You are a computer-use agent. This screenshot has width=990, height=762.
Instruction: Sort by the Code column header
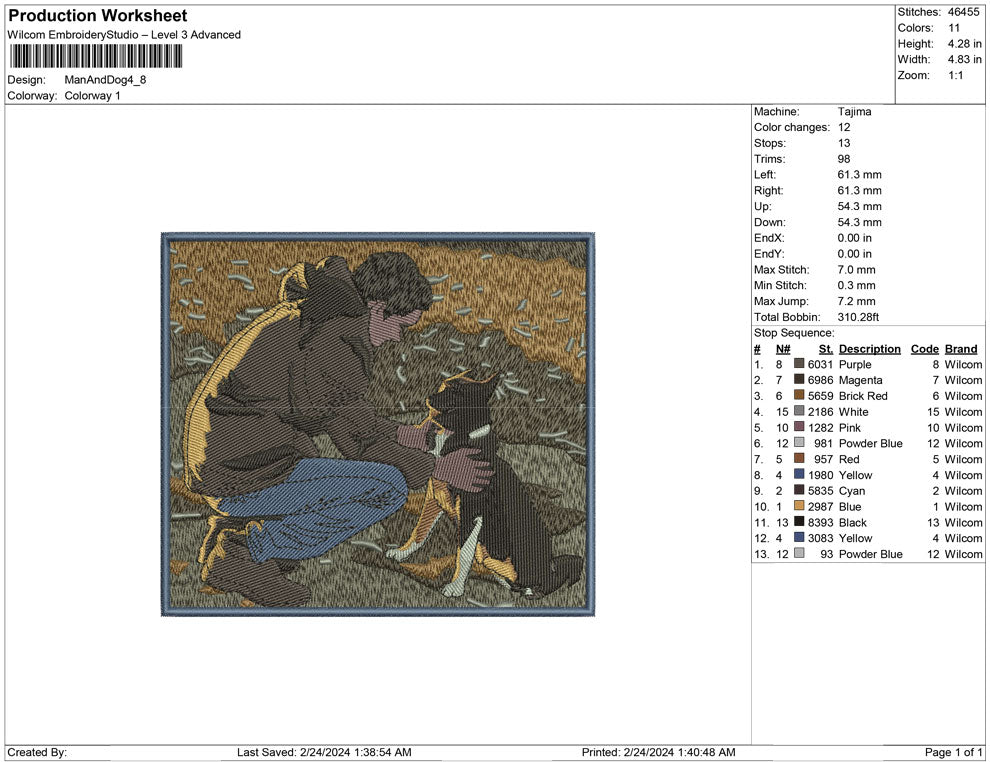coord(924,348)
